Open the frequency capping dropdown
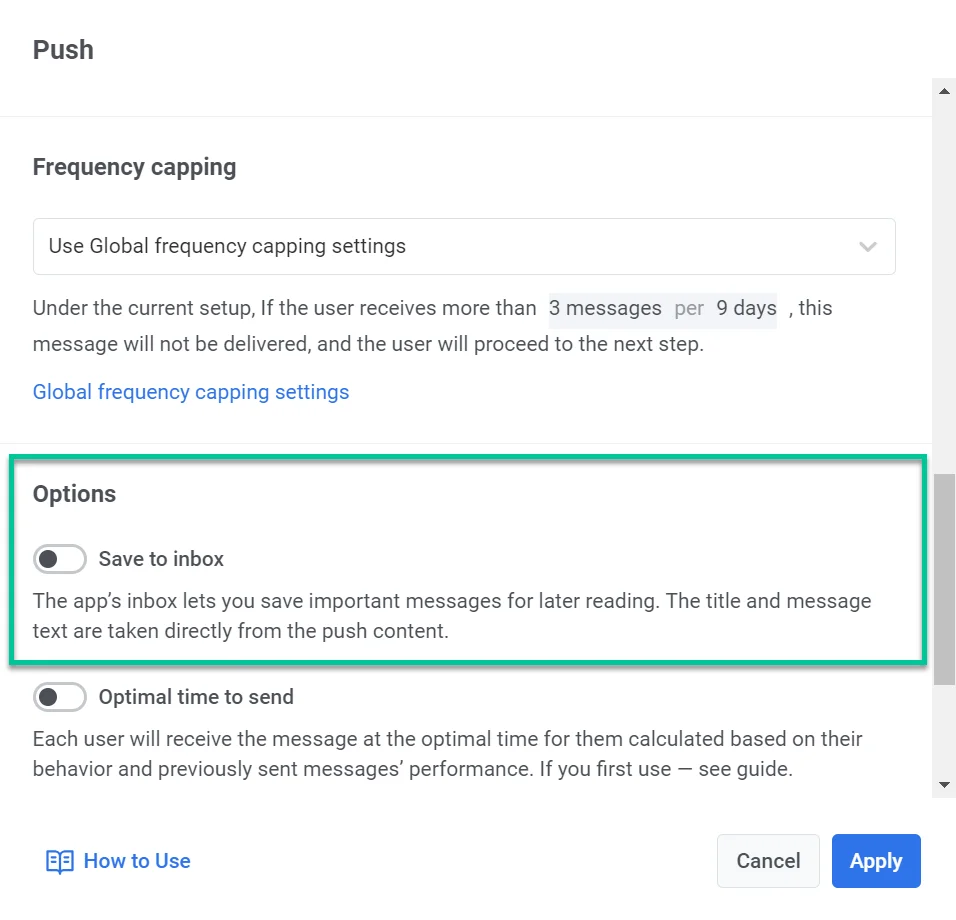 pyautogui.click(x=464, y=246)
